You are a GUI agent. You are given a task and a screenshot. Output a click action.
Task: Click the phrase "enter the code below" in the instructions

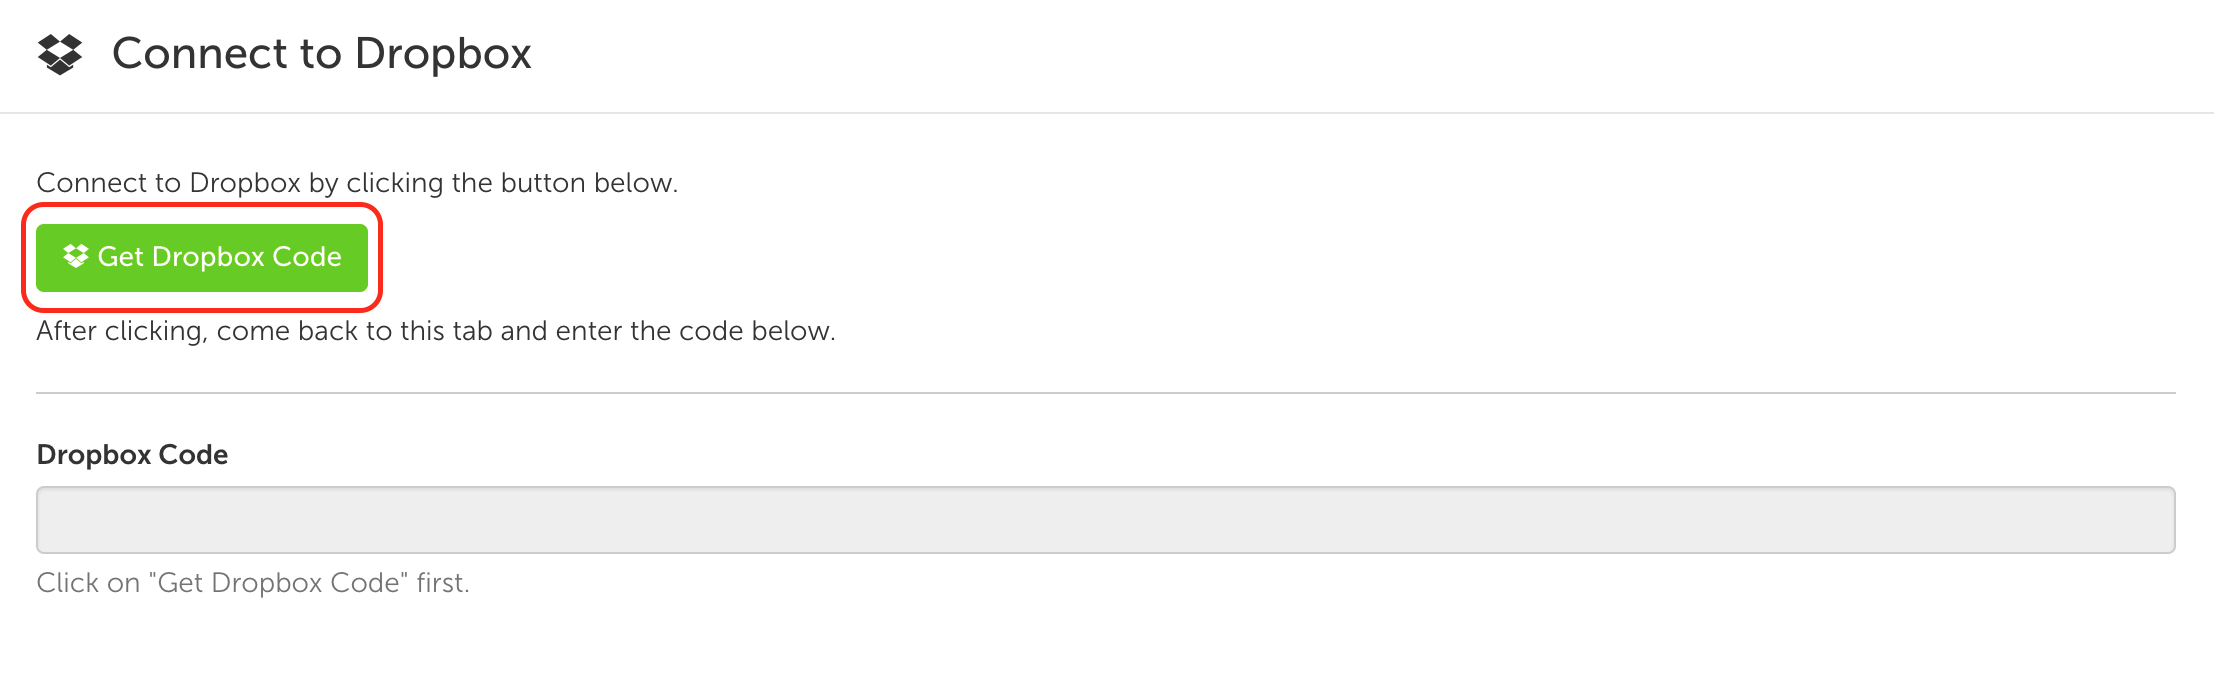[694, 331]
